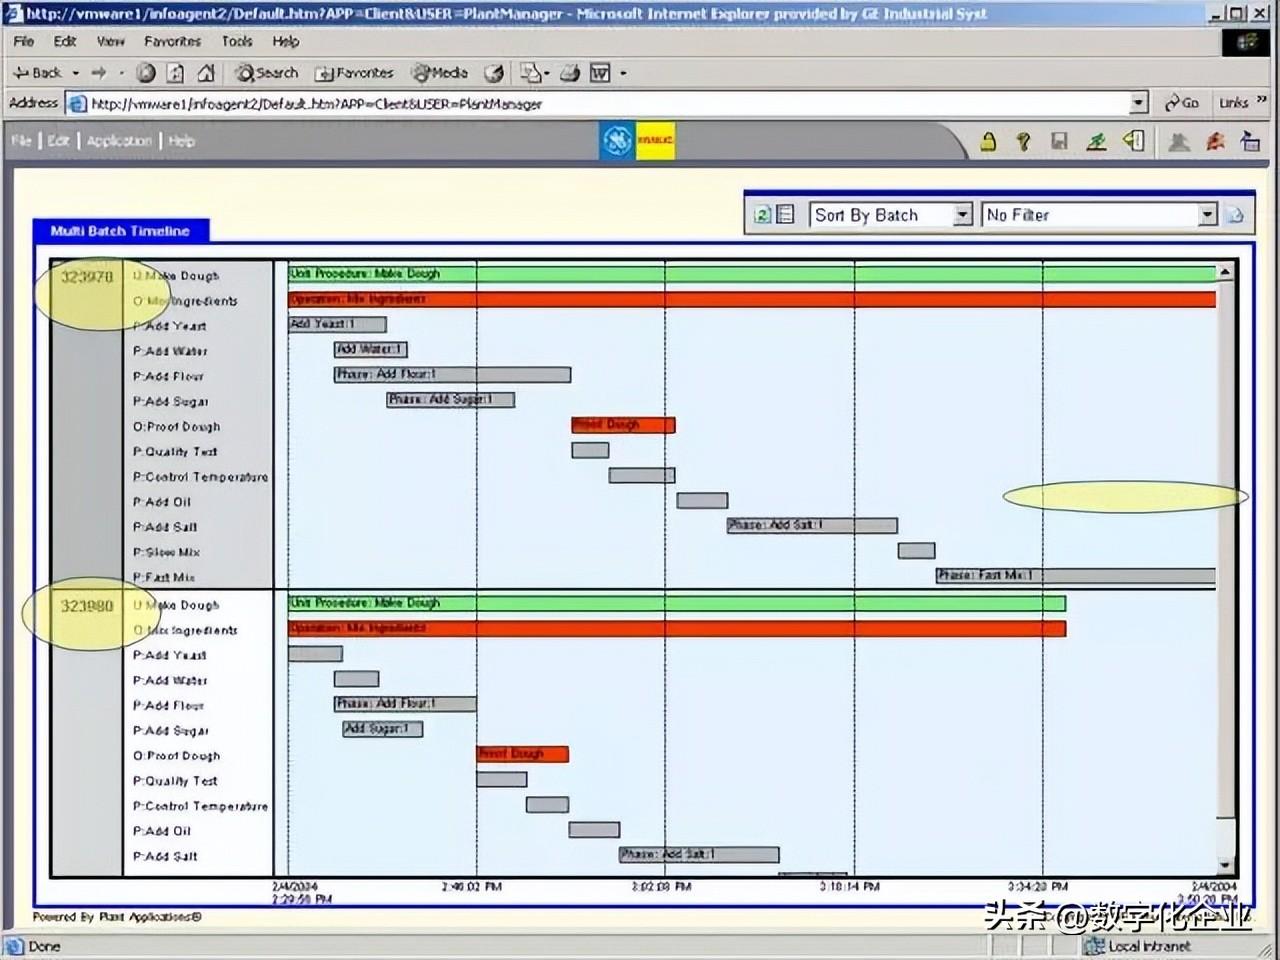This screenshot has width=1280, height=960.
Task: Click the Add Yeast:1 bar in batch 323978
Action: [x=337, y=324]
